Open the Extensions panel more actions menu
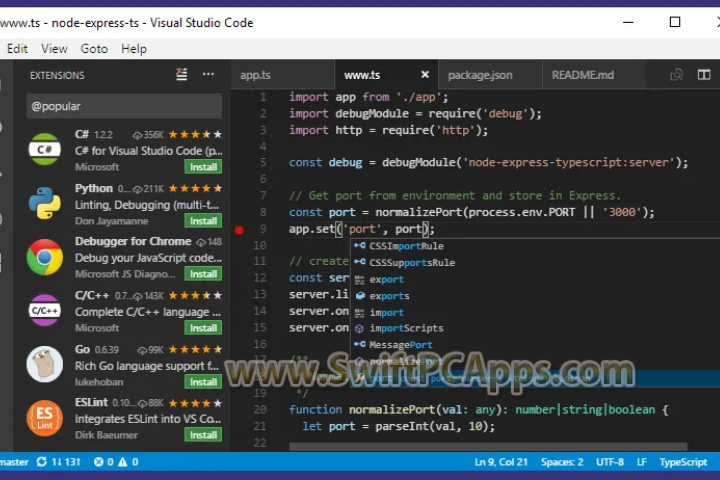This screenshot has height=480, width=720. [x=208, y=74]
